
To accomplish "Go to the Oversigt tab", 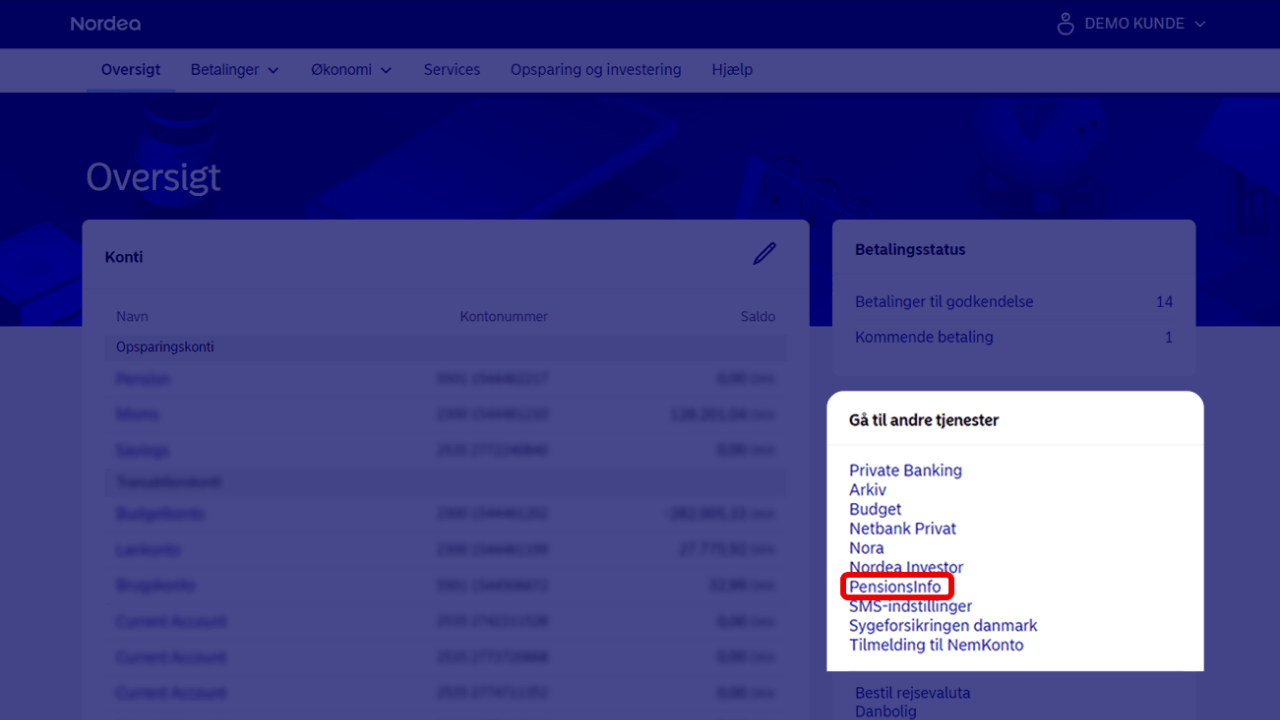I will point(131,70).
